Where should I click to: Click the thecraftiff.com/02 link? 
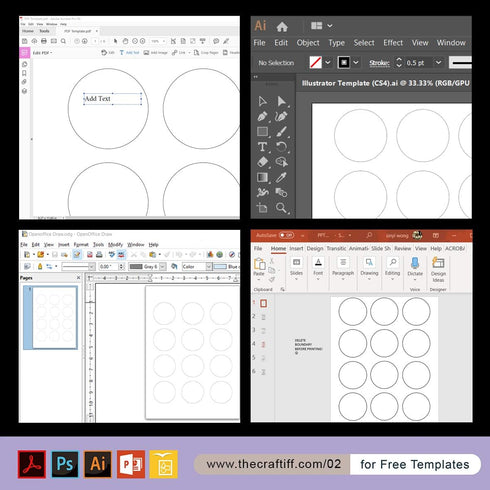coord(273,464)
